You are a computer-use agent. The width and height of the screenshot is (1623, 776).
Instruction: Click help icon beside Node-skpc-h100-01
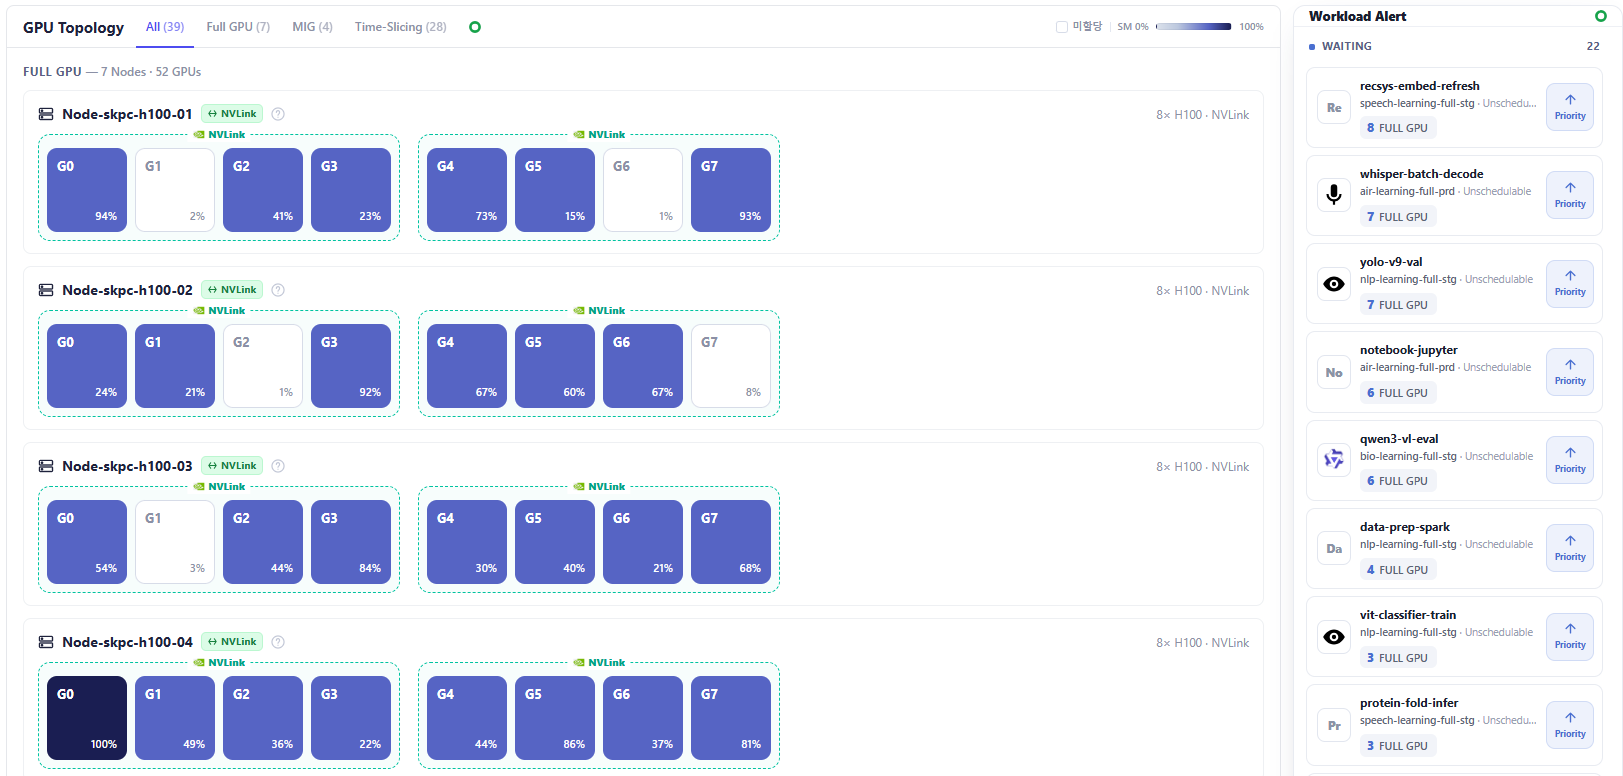point(278,114)
